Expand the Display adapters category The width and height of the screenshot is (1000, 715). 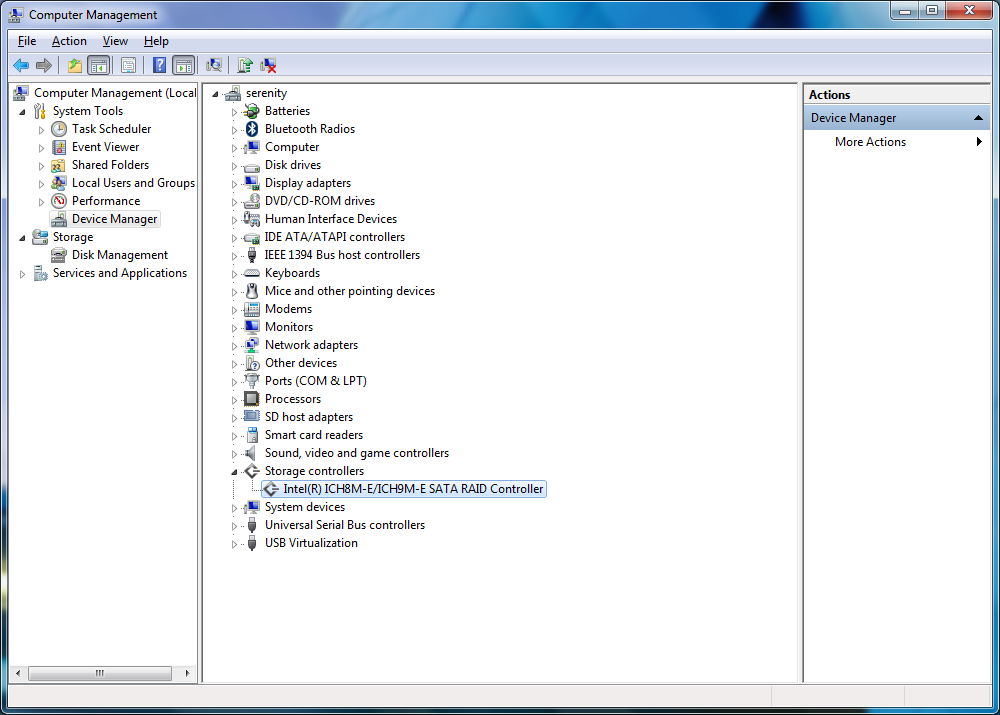(234, 184)
